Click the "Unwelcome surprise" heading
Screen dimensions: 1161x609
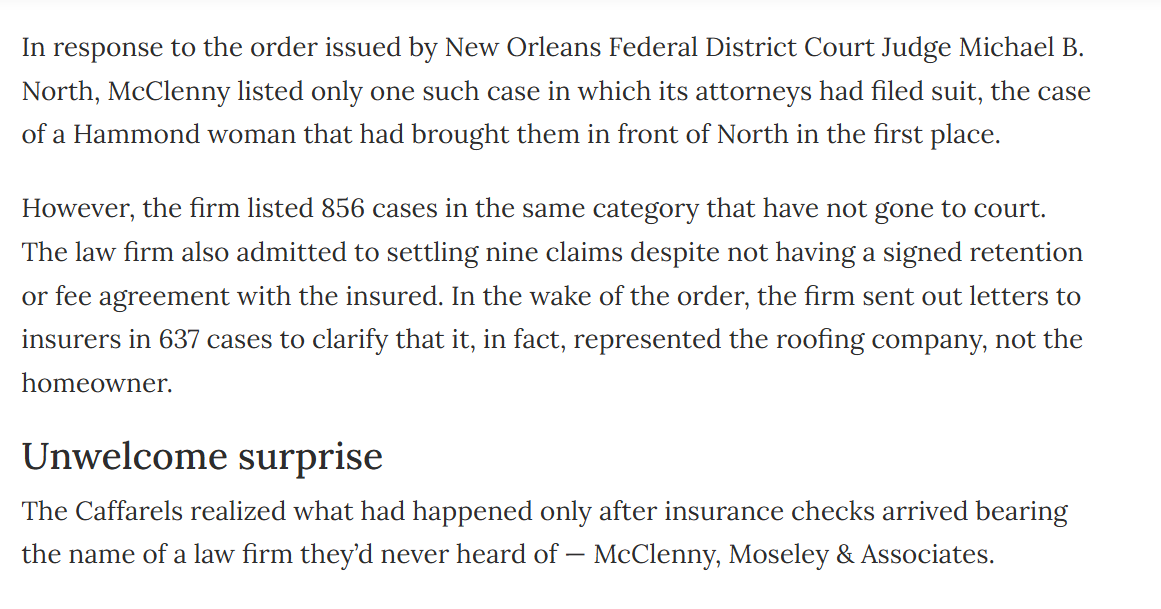point(202,456)
